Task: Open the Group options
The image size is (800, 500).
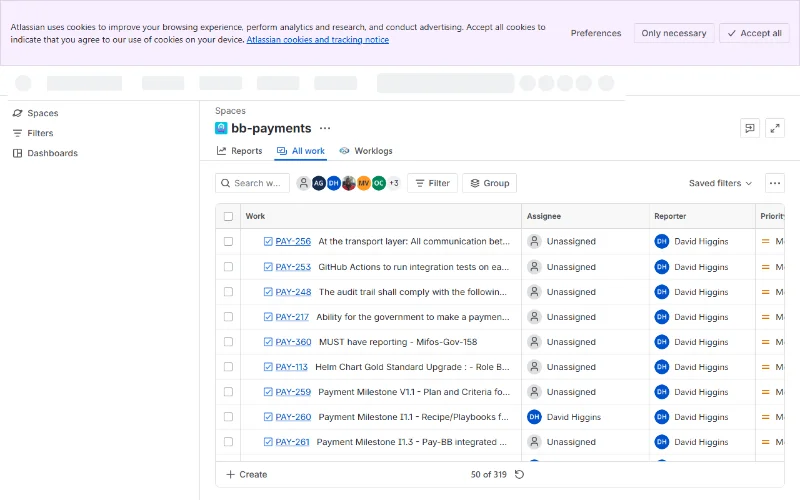Action: click(489, 183)
